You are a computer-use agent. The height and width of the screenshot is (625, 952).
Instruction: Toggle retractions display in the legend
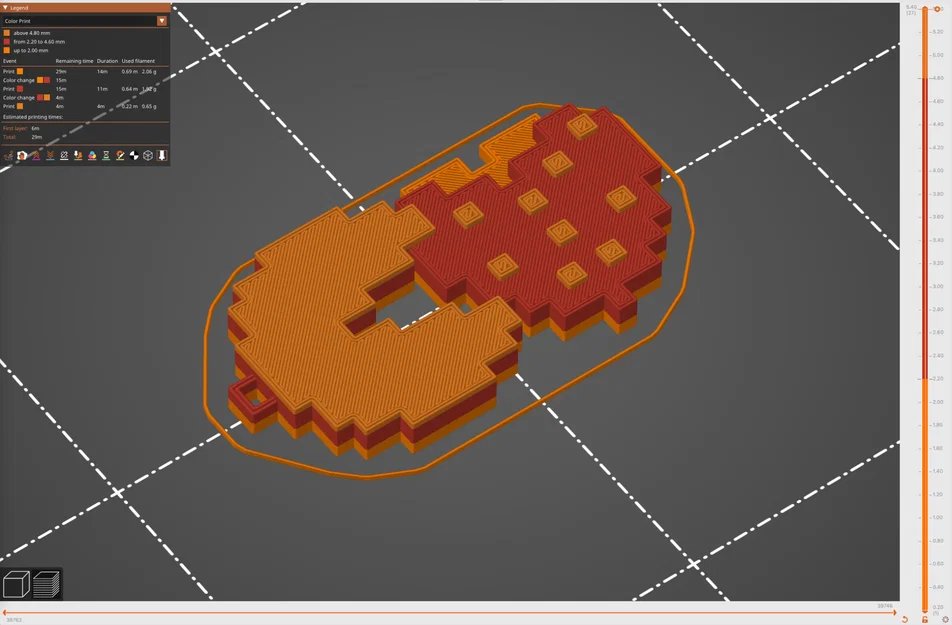(x=37, y=155)
